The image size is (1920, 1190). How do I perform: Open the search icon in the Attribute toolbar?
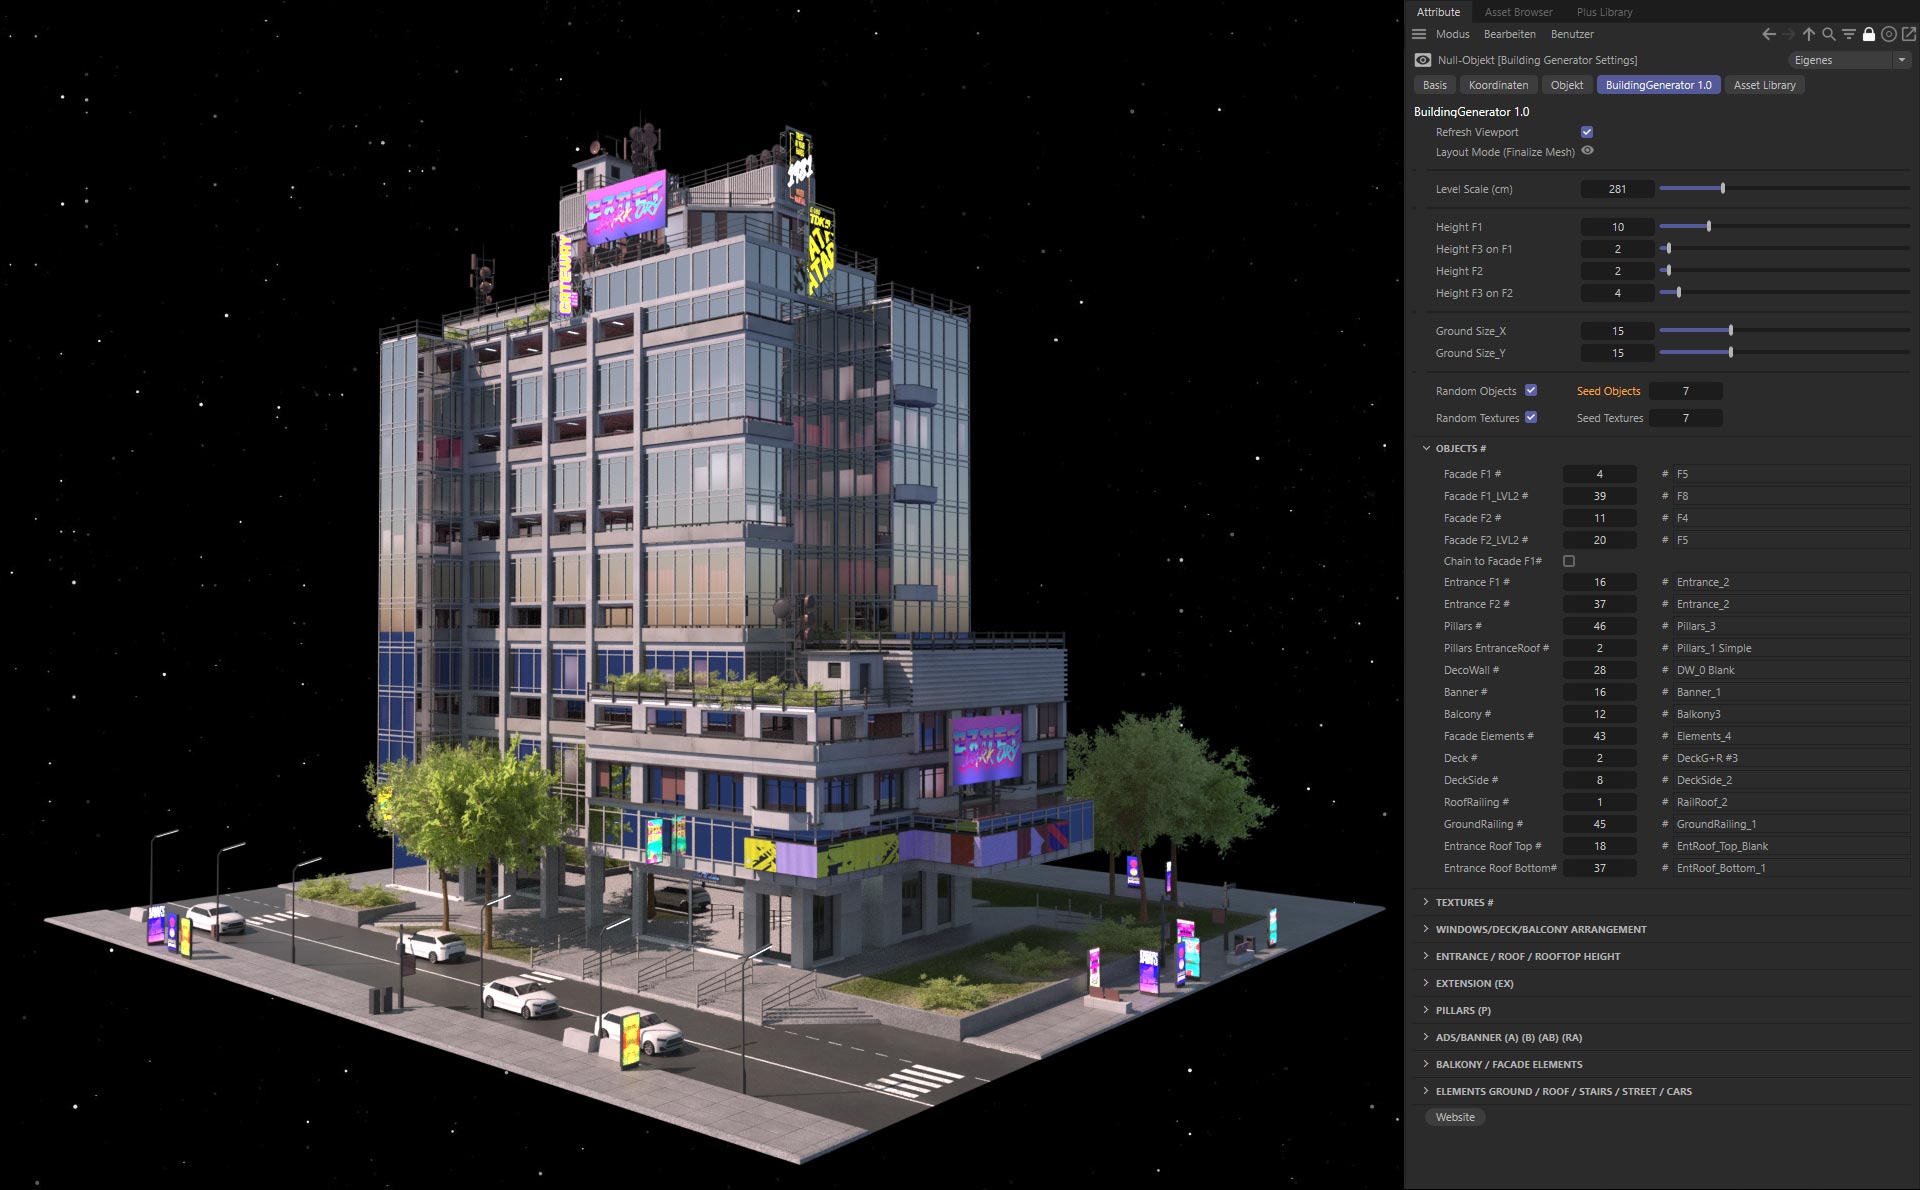point(1827,33)
